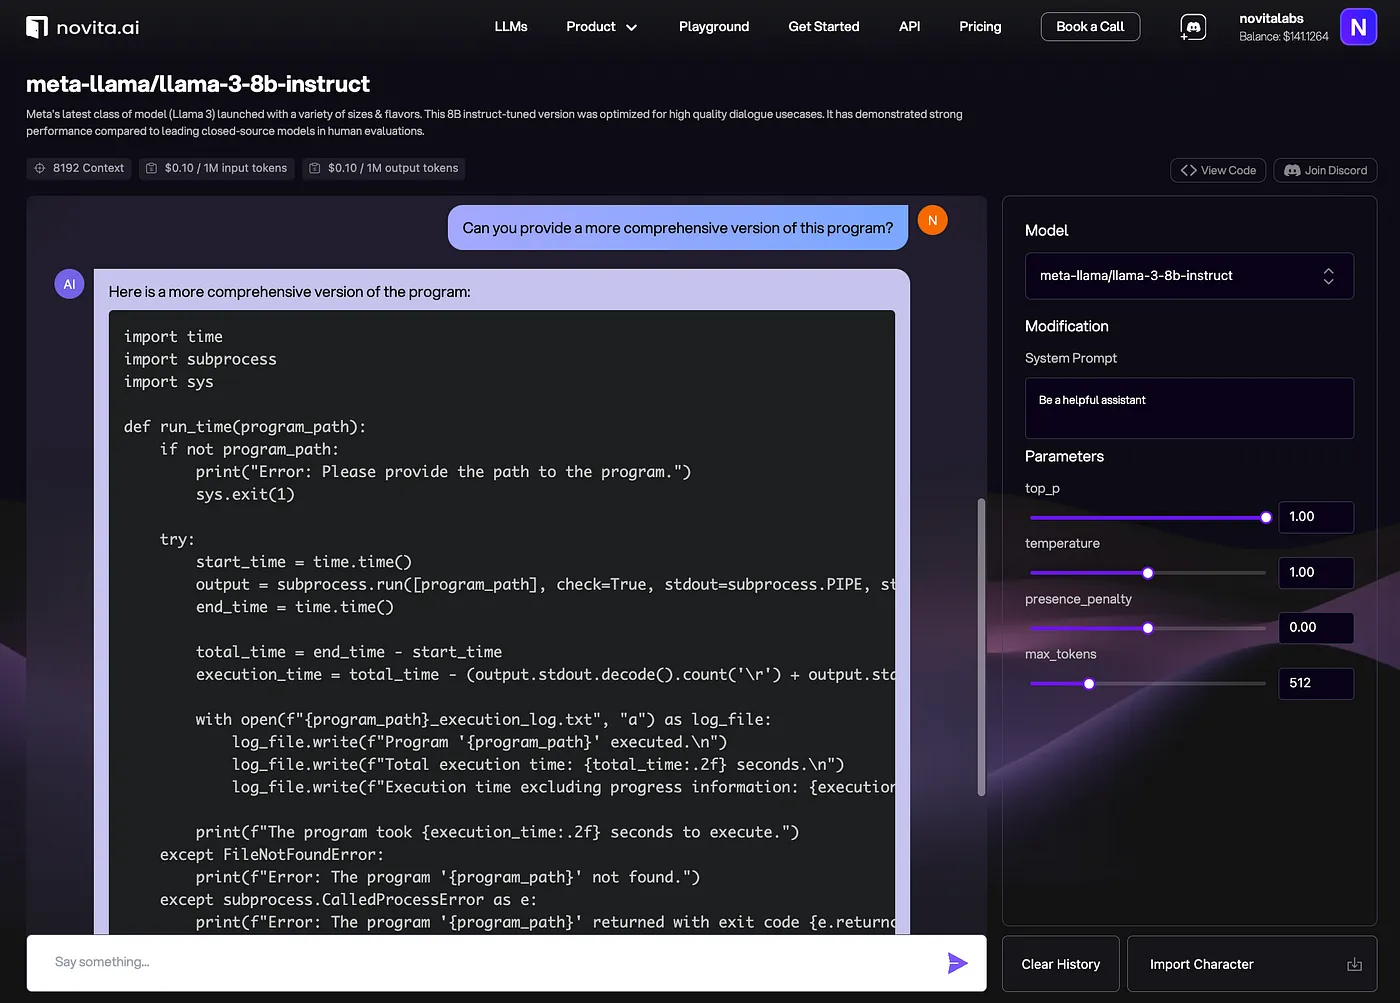The height and width of the screenshot is (1003, 1400).
Task: Click the presence_penalty value field
Action: 1316,628
